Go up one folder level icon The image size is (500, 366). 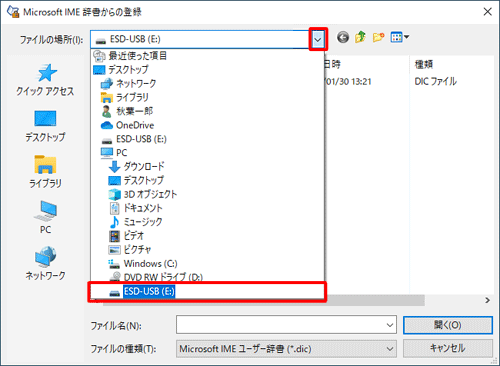coord(360,37)
